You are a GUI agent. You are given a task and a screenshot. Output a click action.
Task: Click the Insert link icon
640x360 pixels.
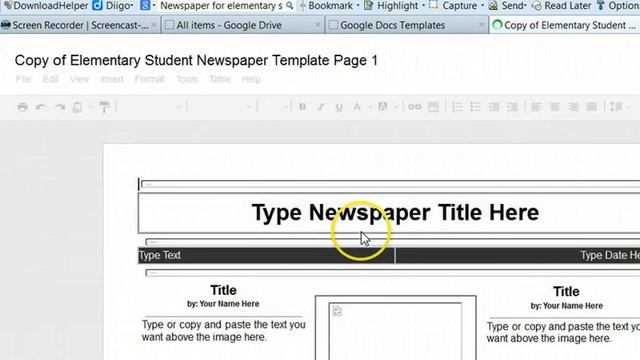[414, 107]
